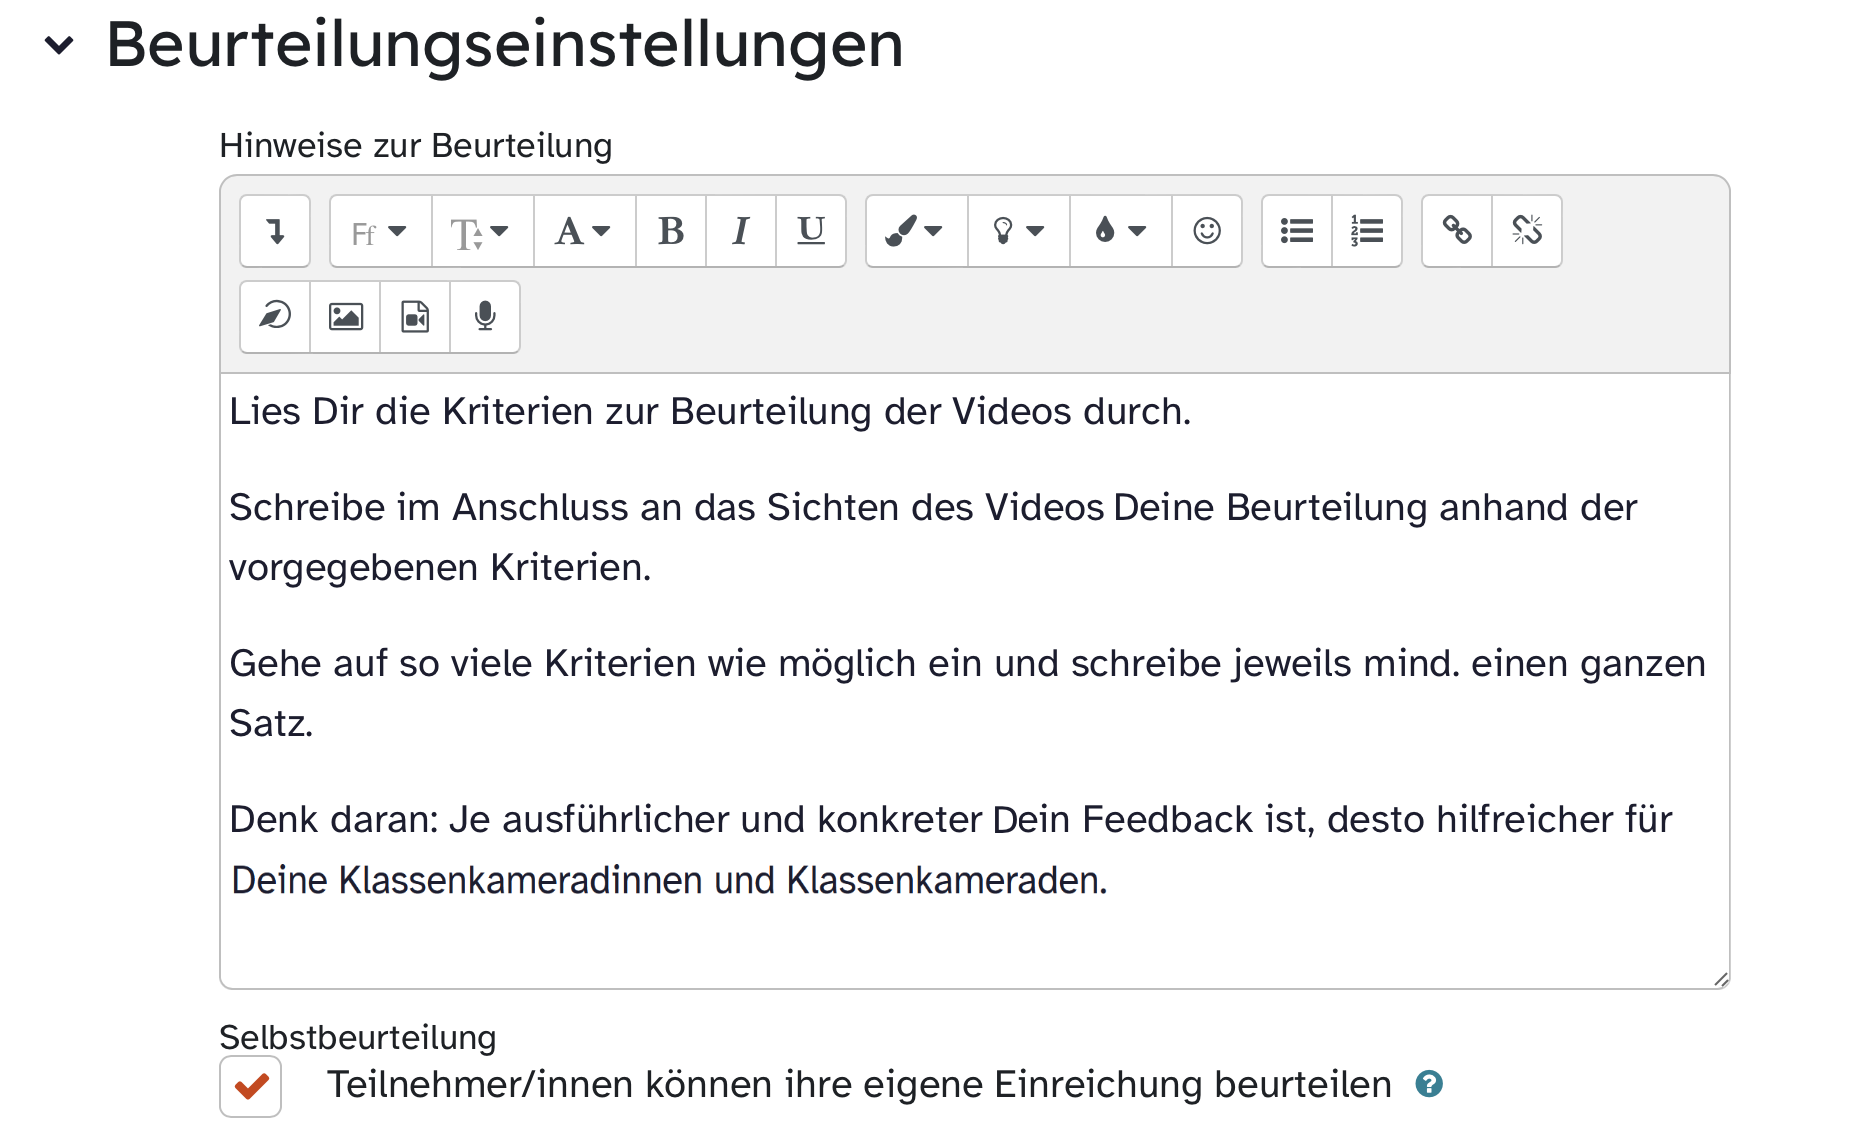Underline the selected text
This screenshot has width=1856, height=1130.
811,231
